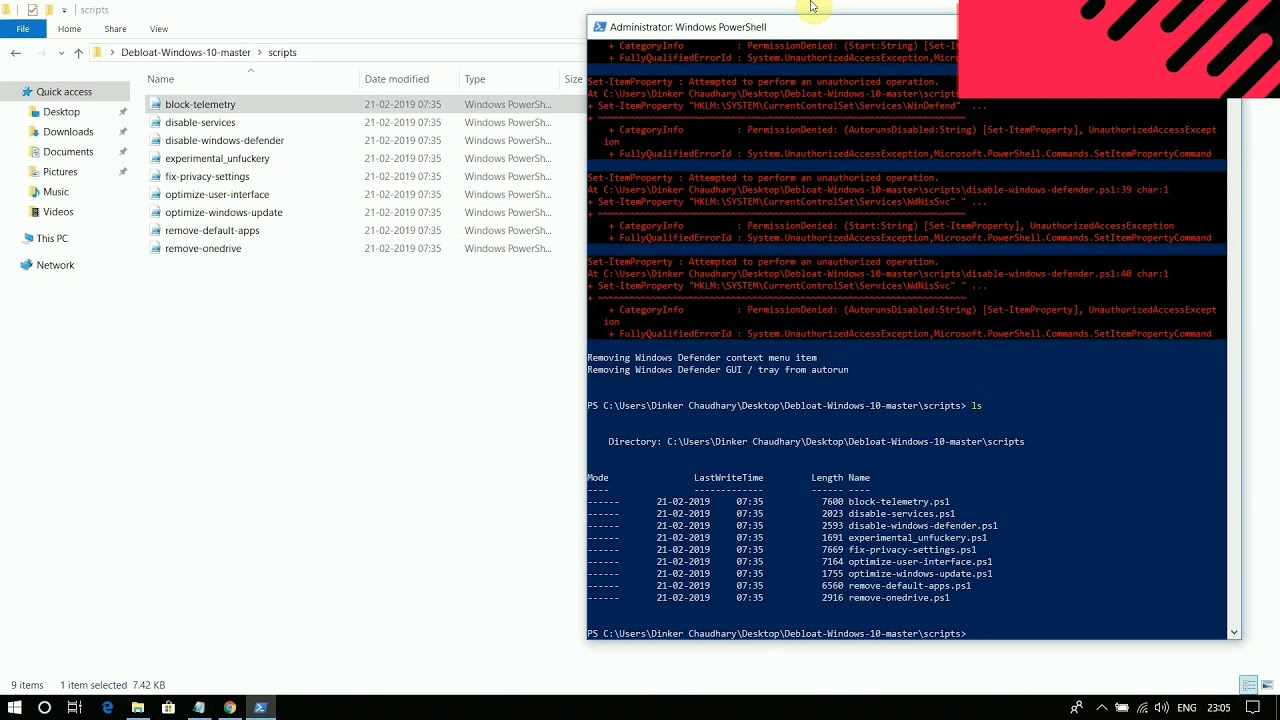Screen dimensions: 1280x720
Task: Open the File menu in Explorer
Action: coord(22,29)
